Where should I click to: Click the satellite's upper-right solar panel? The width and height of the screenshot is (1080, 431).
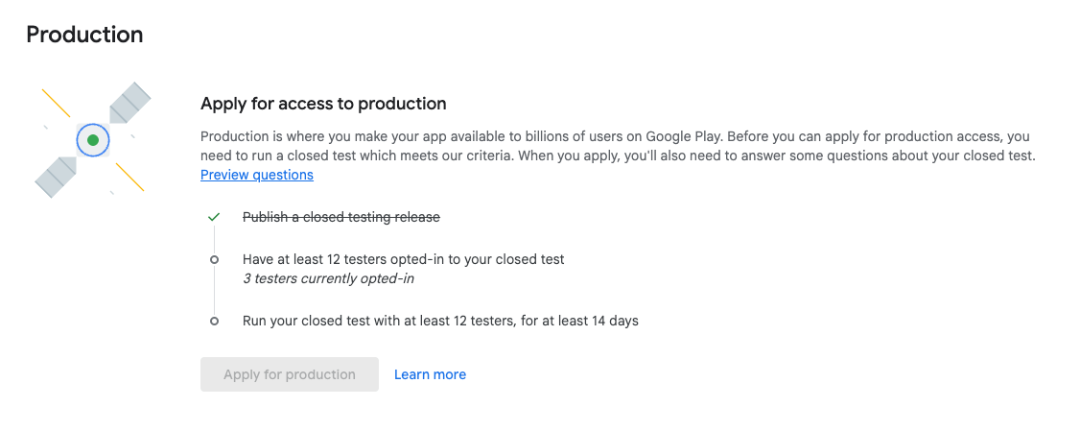click(130, 103)
